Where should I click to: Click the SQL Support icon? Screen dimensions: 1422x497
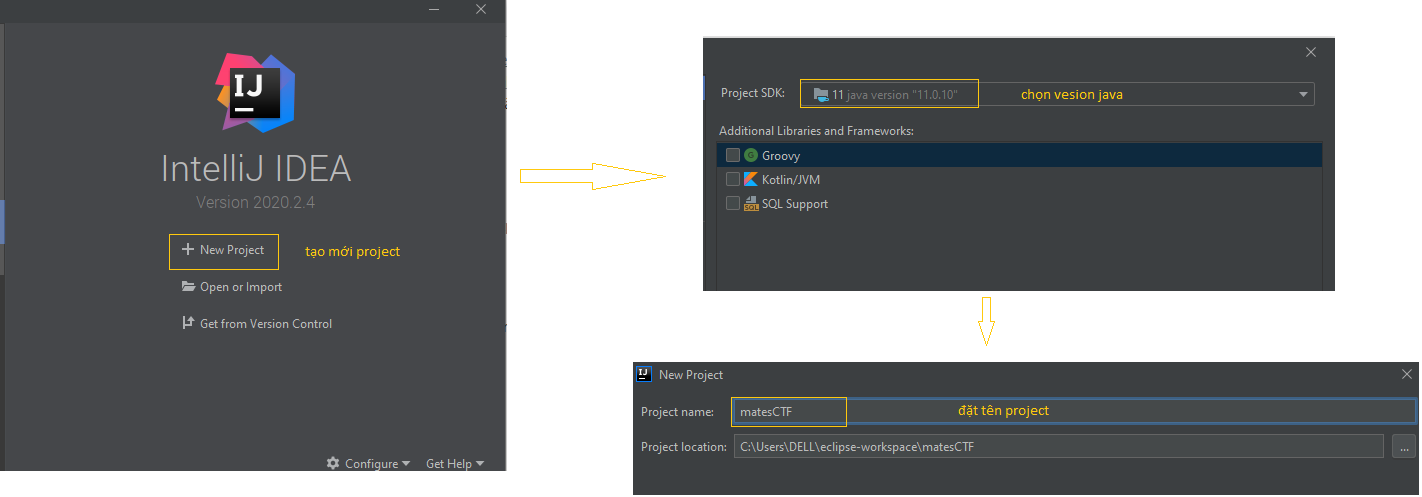[751, 203]
